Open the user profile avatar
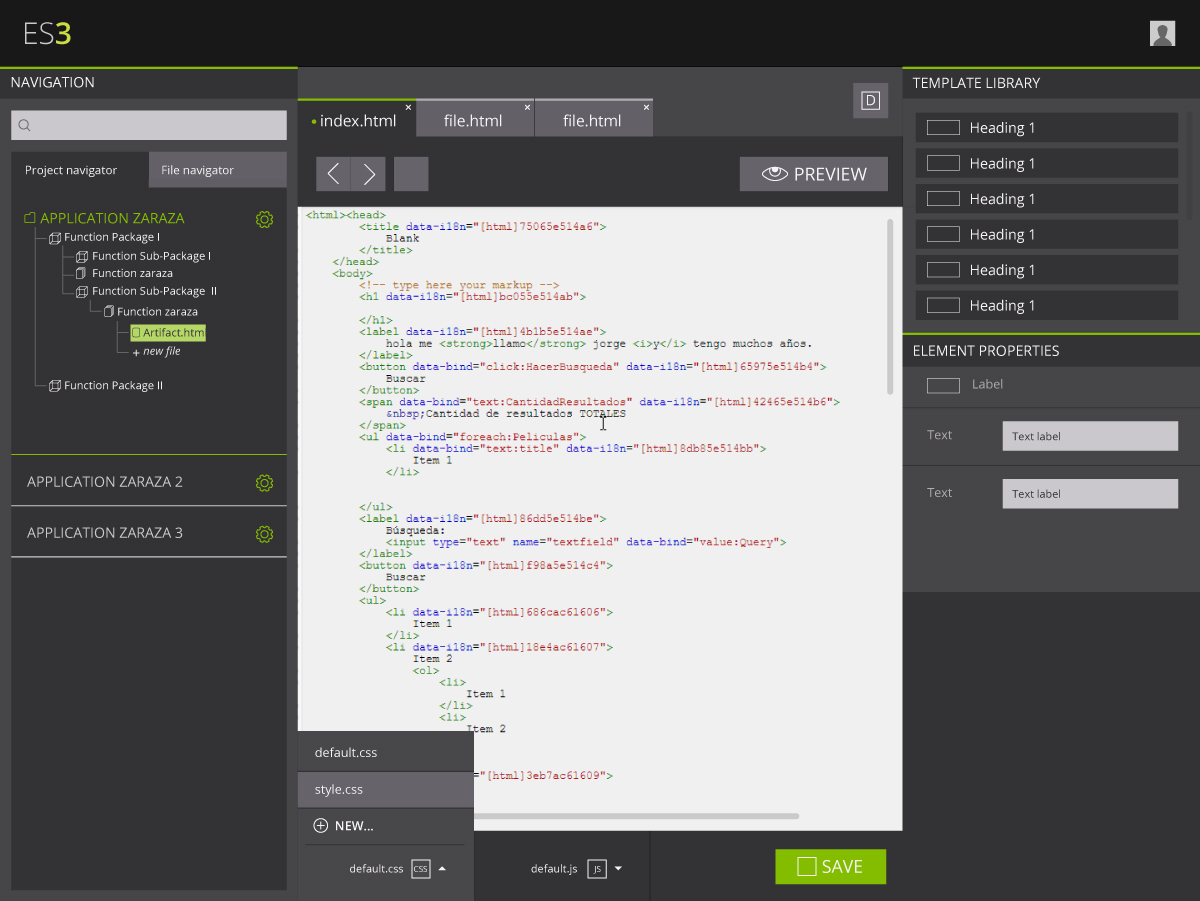The image size is (1200, 901). pyautogui.click(x=1162, y=33)
